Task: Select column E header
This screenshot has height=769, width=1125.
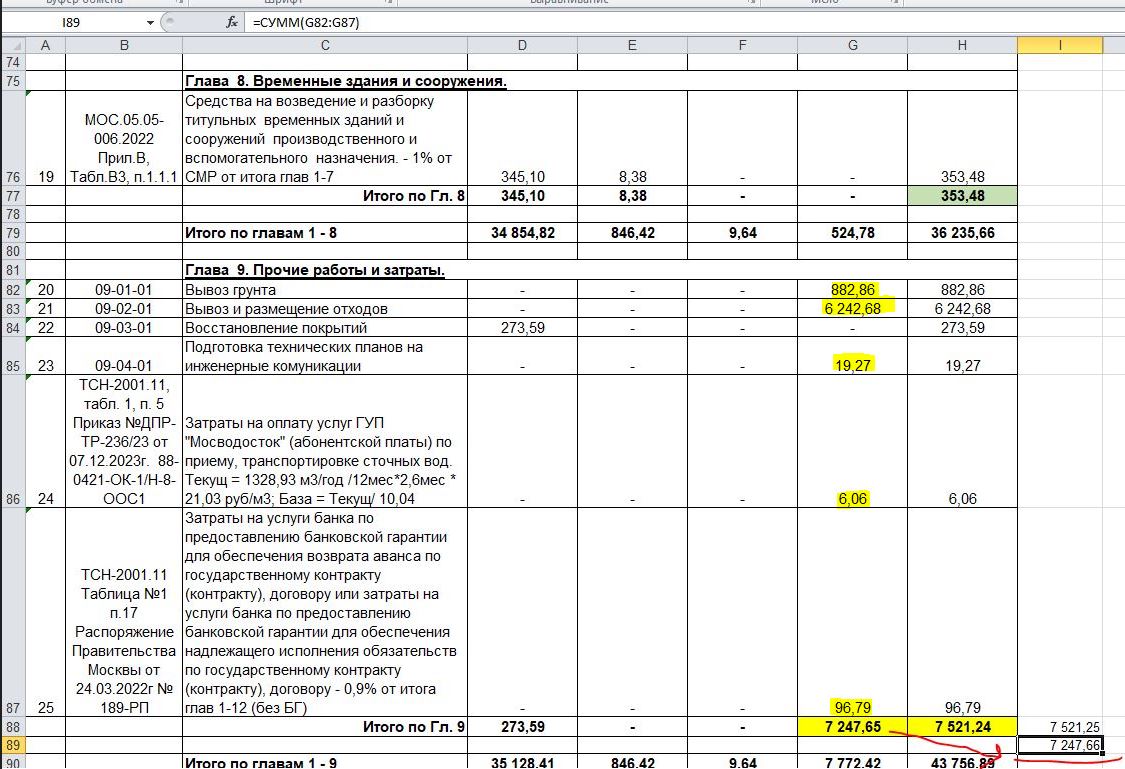Action: tap(632, 45)
